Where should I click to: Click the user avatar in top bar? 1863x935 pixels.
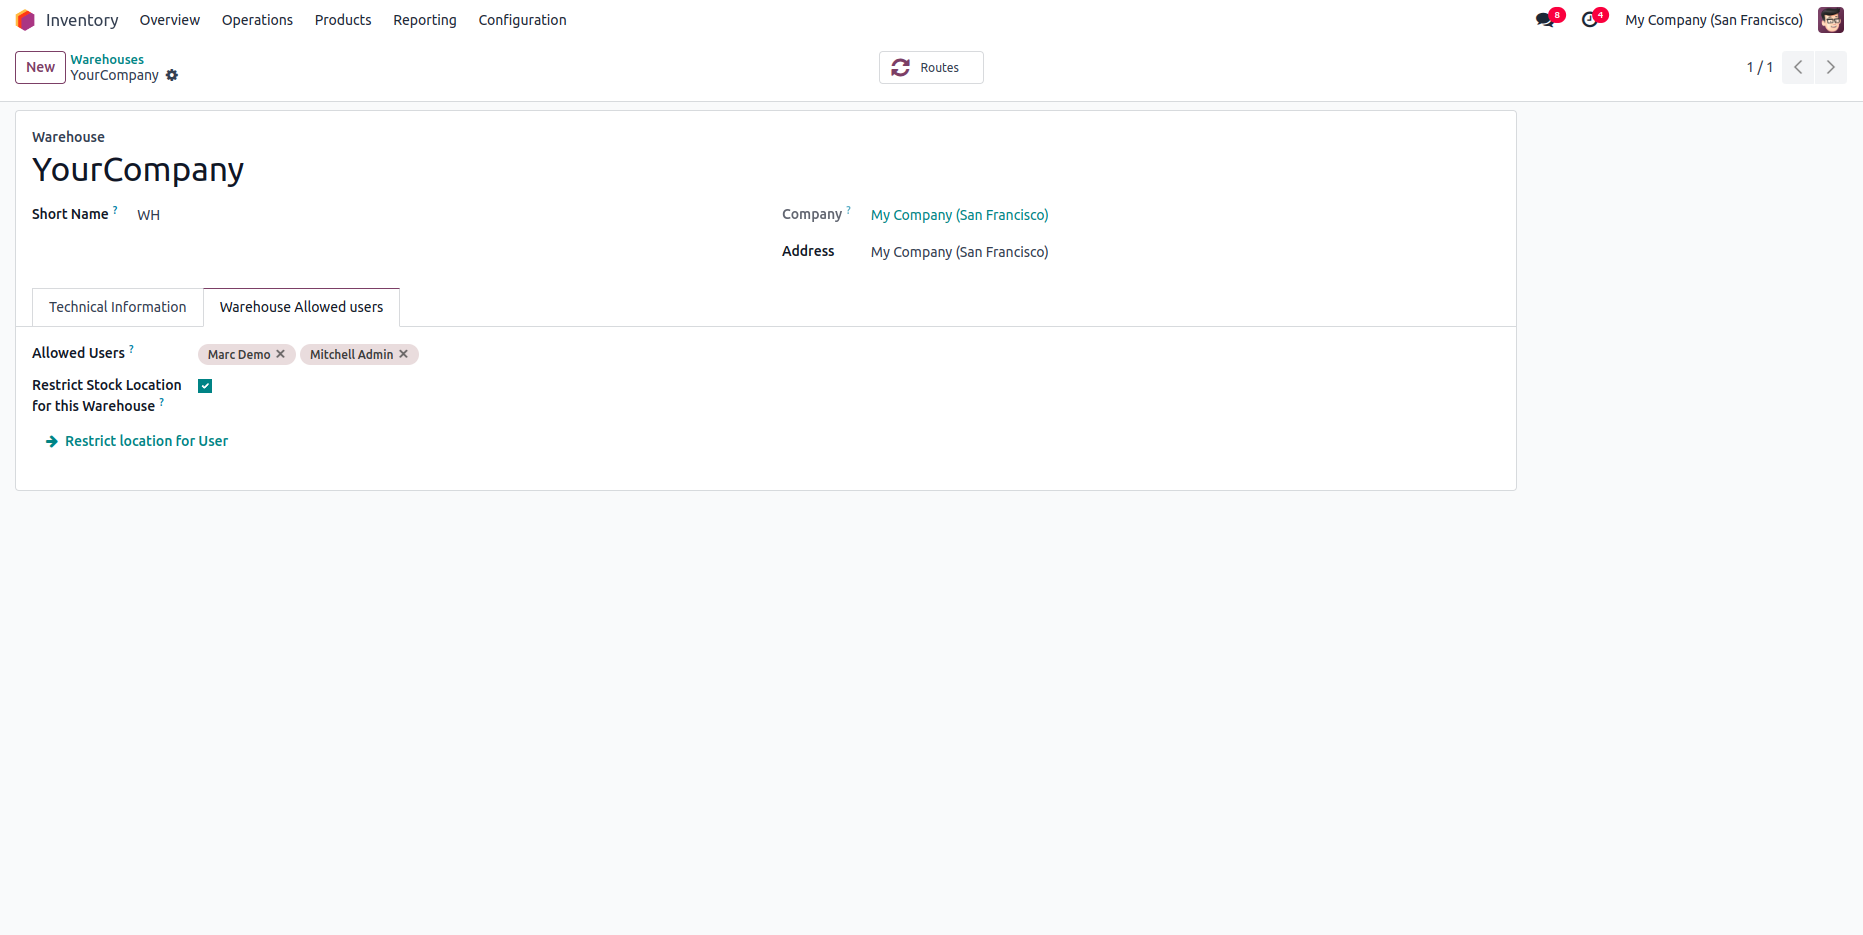[x=1830, y=20]
